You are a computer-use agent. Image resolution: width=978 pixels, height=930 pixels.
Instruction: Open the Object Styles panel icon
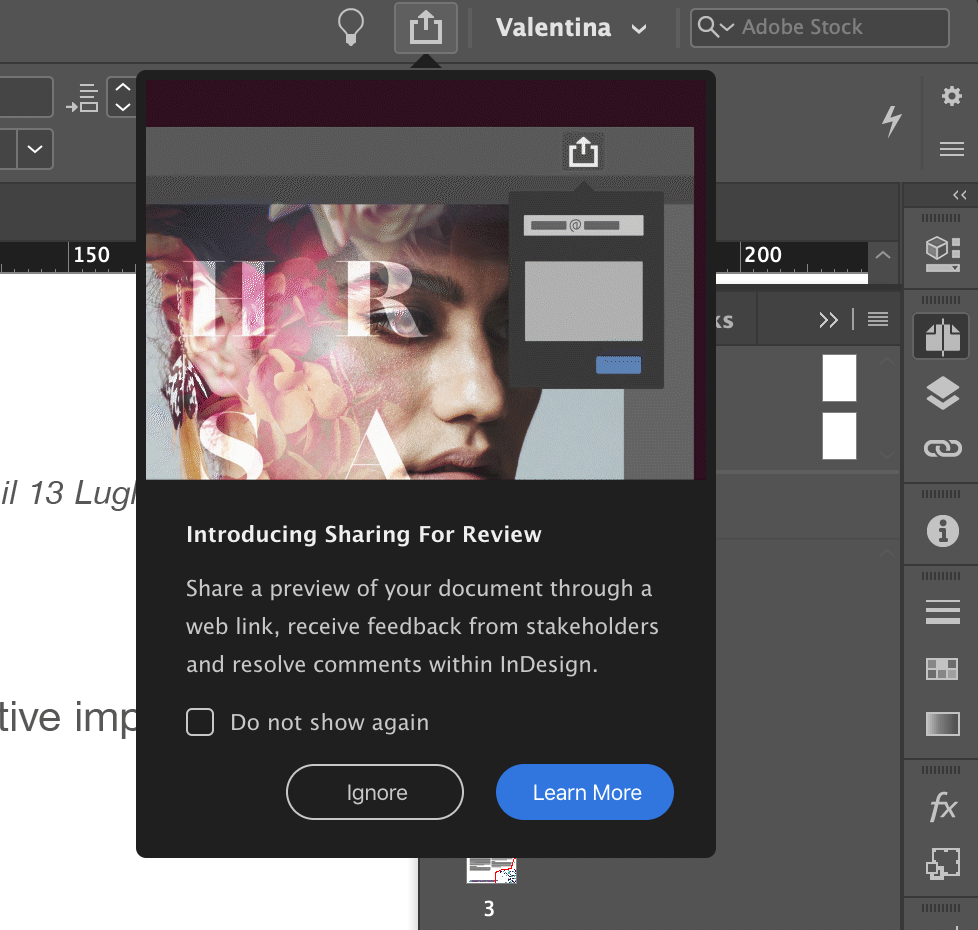942,863
